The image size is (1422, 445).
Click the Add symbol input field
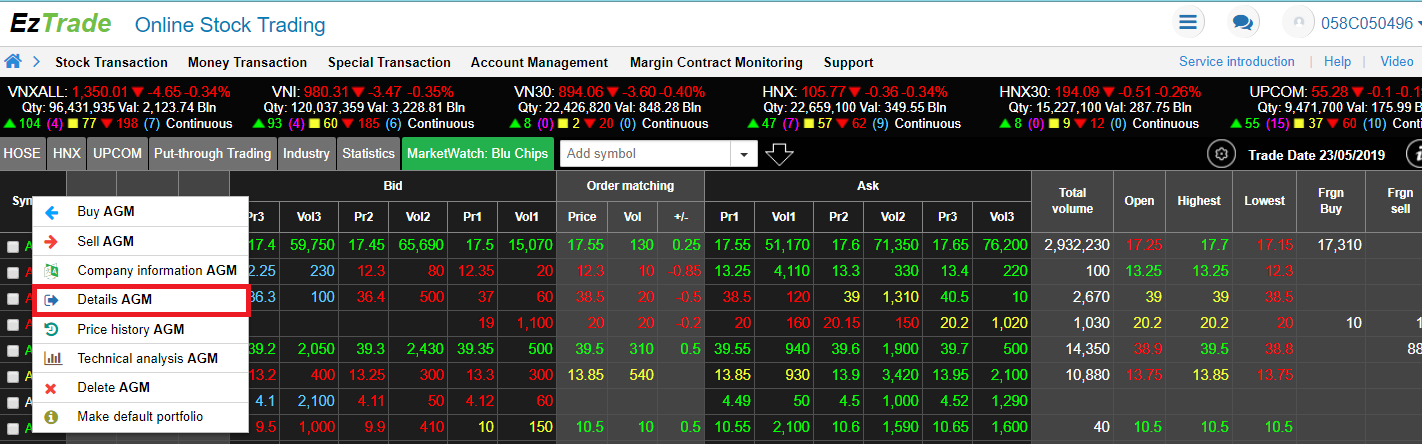tap(643, 154)
